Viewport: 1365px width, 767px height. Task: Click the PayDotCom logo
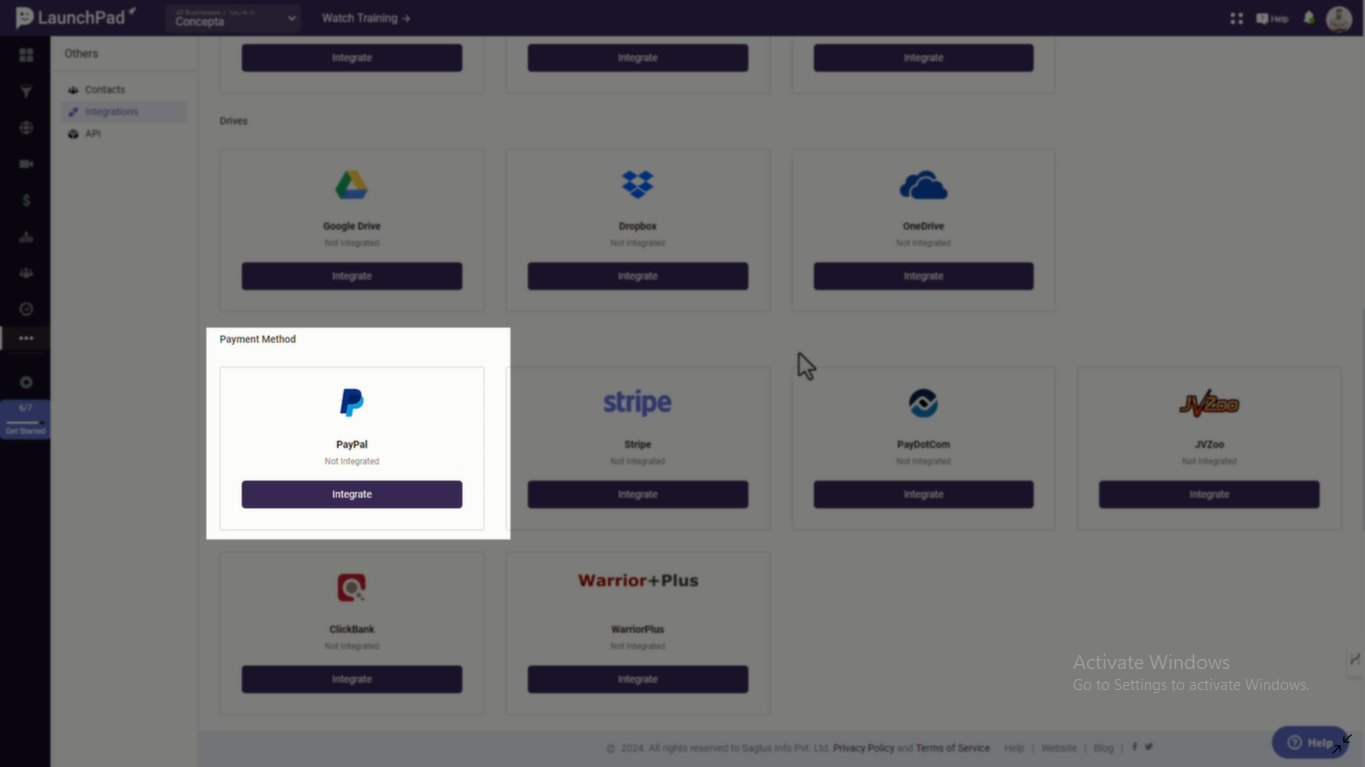(923, 403)
